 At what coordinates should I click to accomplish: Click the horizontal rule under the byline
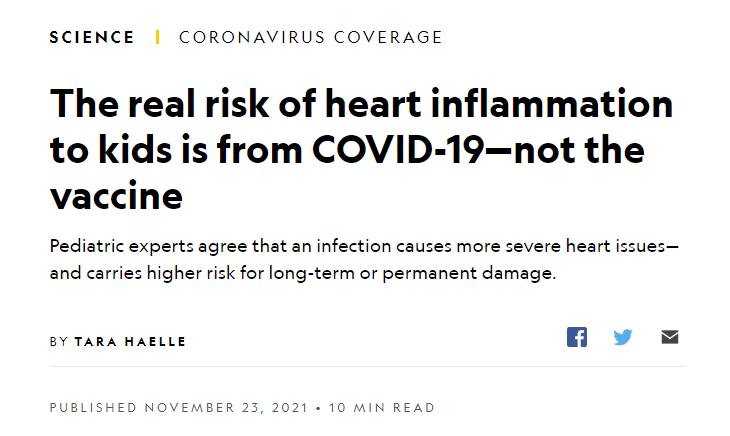368,366
